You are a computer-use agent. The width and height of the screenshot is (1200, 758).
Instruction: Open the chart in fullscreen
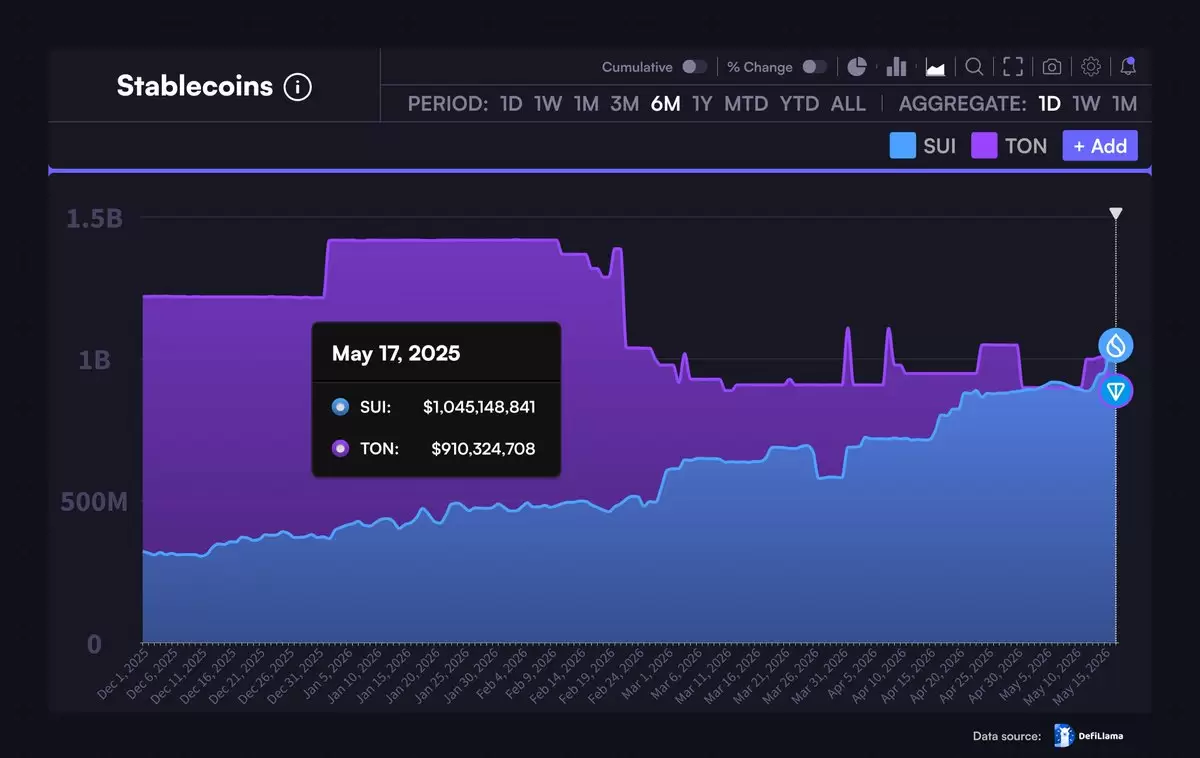1013,67
